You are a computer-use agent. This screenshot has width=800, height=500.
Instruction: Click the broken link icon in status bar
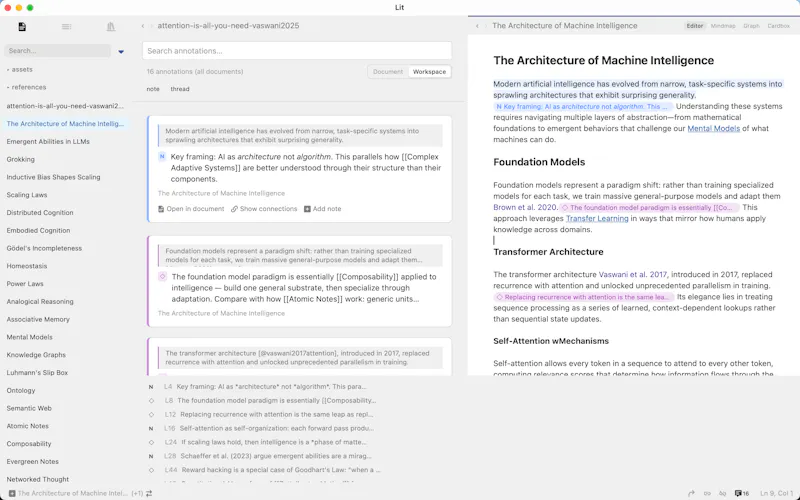tap(722, 493)
